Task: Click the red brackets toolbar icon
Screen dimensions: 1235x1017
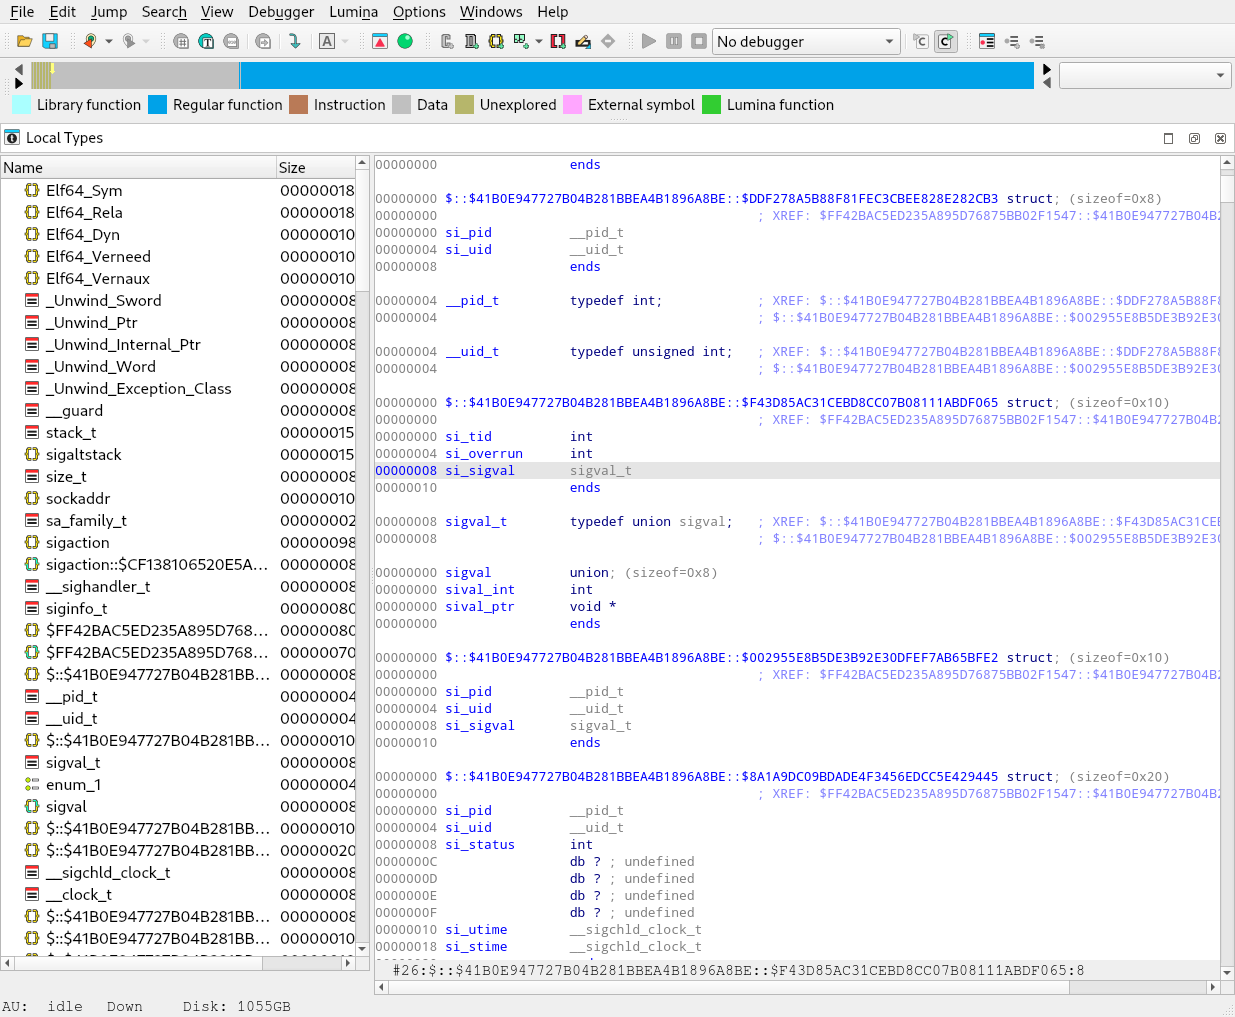Action: click(558, 41)
